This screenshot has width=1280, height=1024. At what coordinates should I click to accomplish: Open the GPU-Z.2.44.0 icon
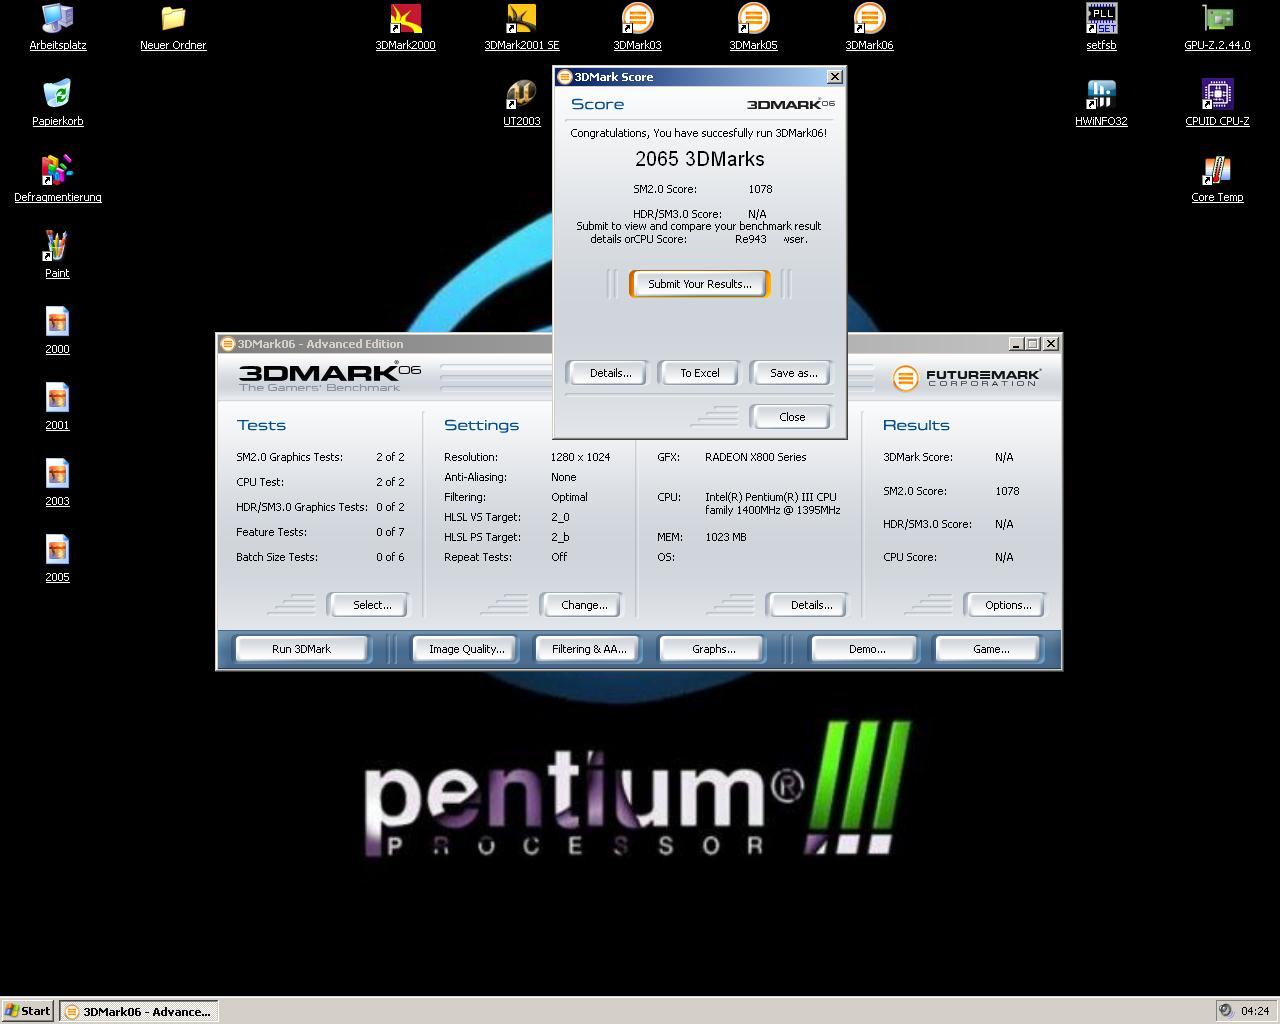point(1217,27)
